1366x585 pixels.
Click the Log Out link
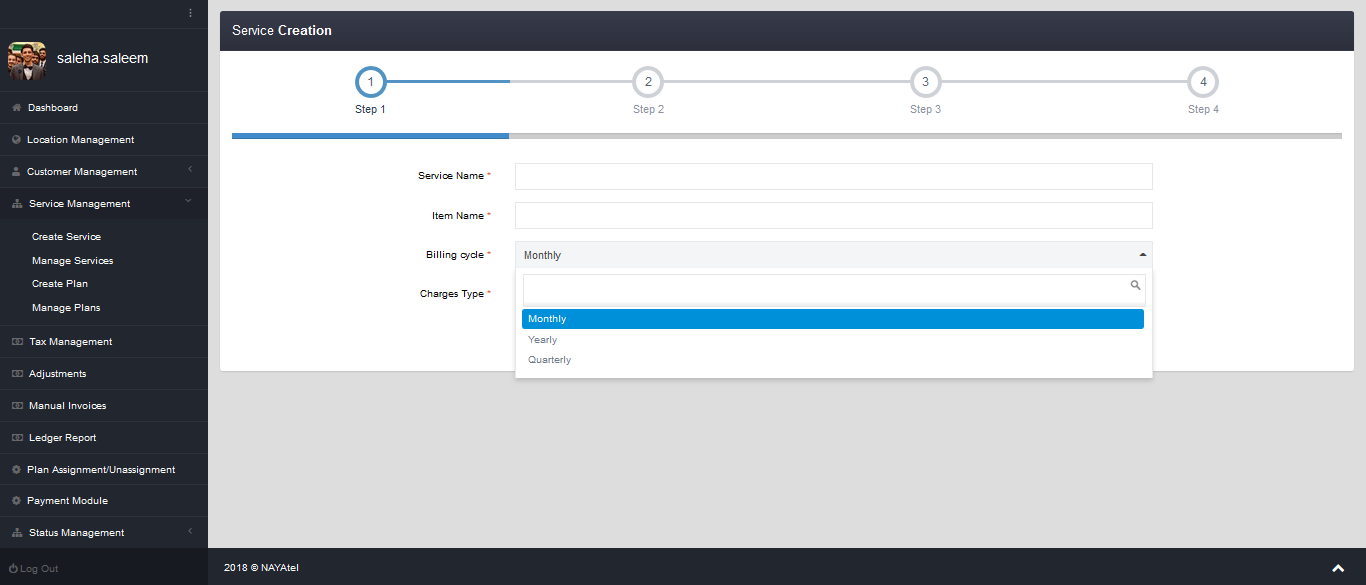point(33,568)
